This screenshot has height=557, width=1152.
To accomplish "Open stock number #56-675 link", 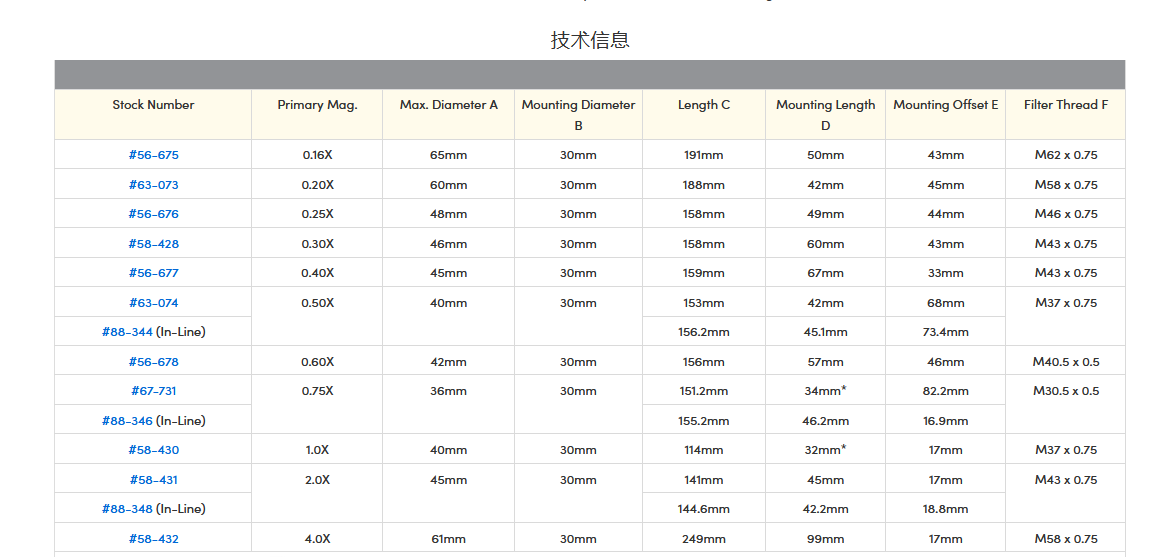I will tap(153, 155).
